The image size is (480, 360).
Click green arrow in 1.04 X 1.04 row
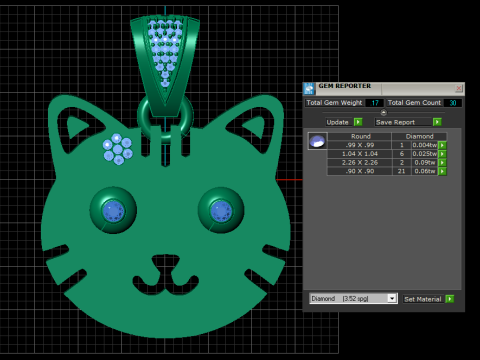click(x=442, y=154)
